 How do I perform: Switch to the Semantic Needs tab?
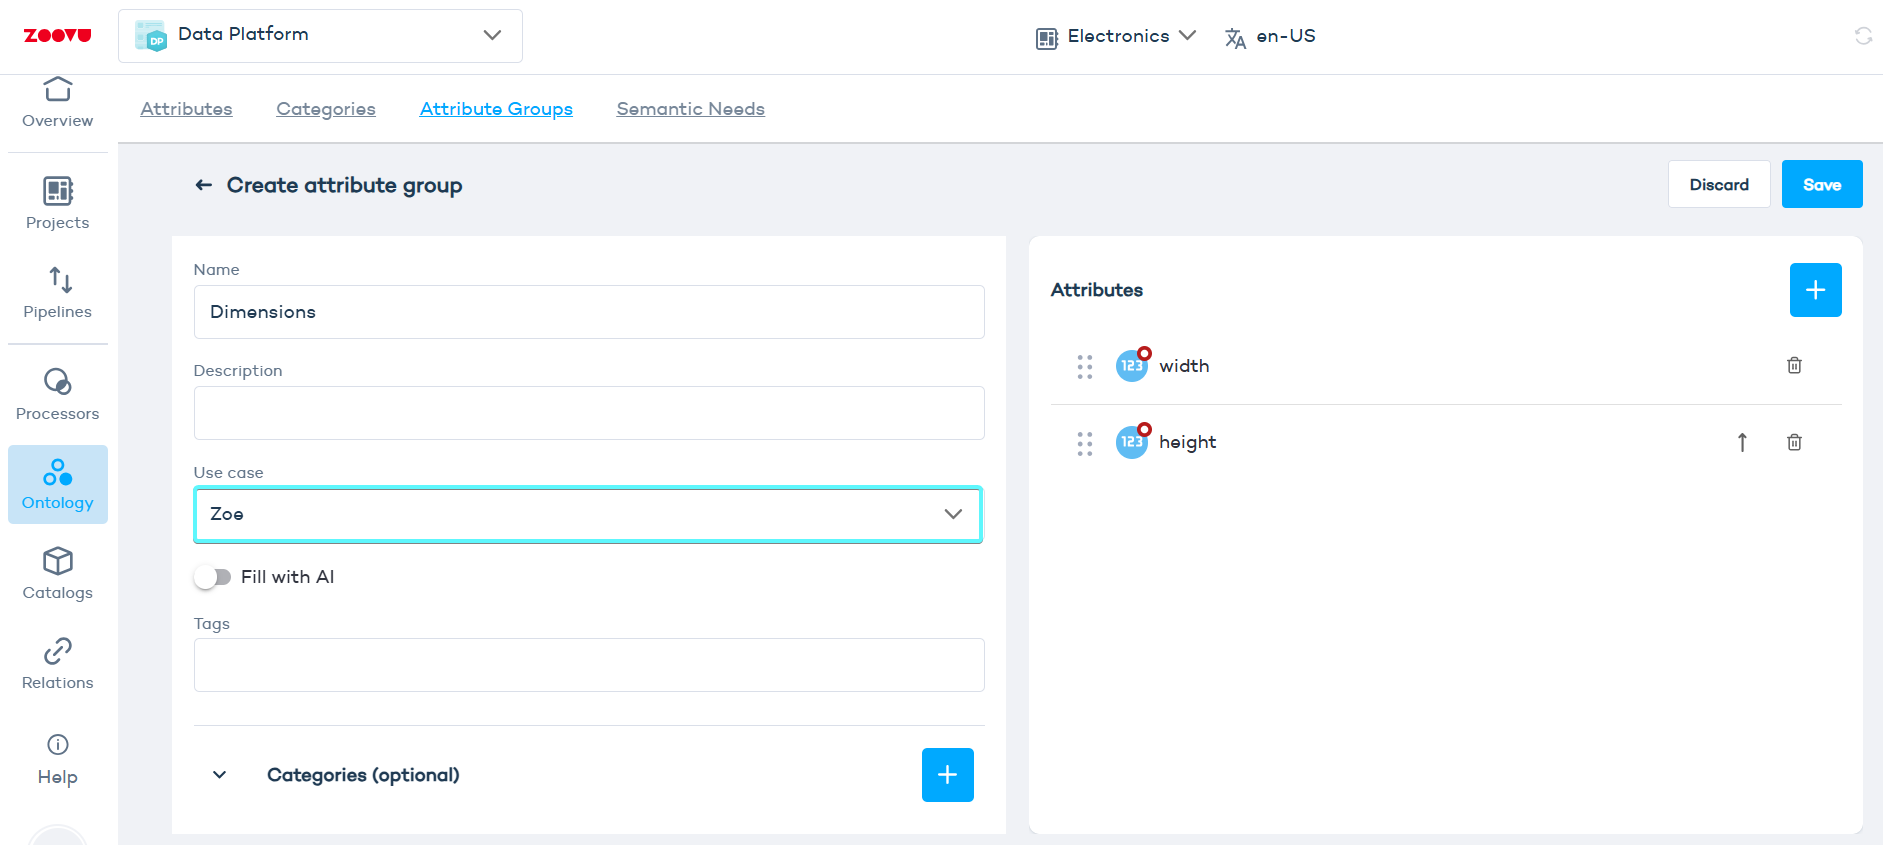690,109
